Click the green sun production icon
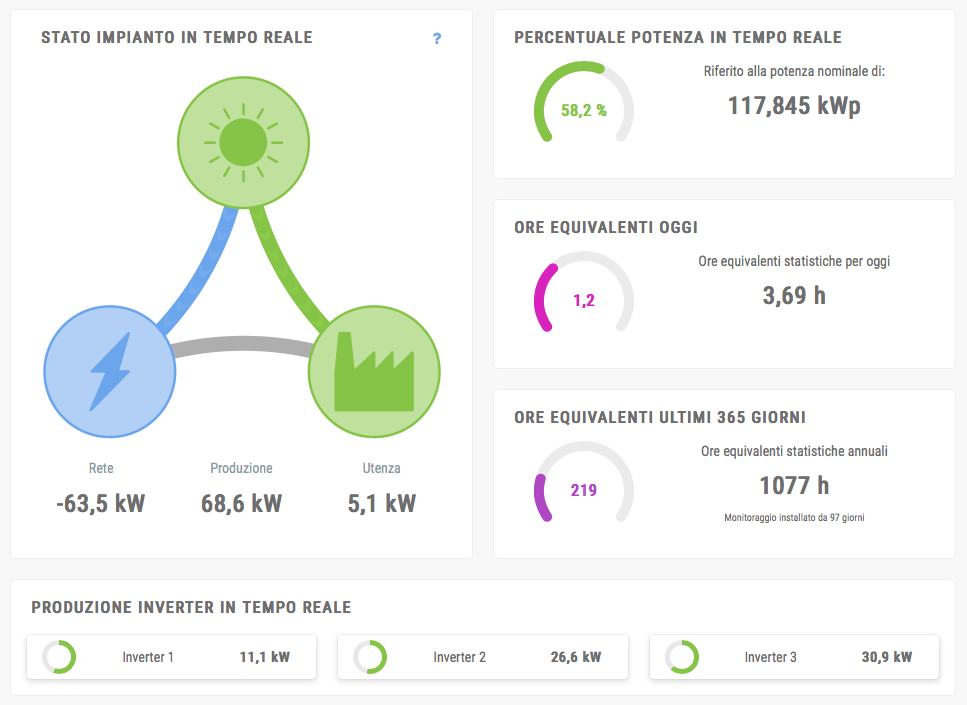Screen dimensions: 967x705 242,141
